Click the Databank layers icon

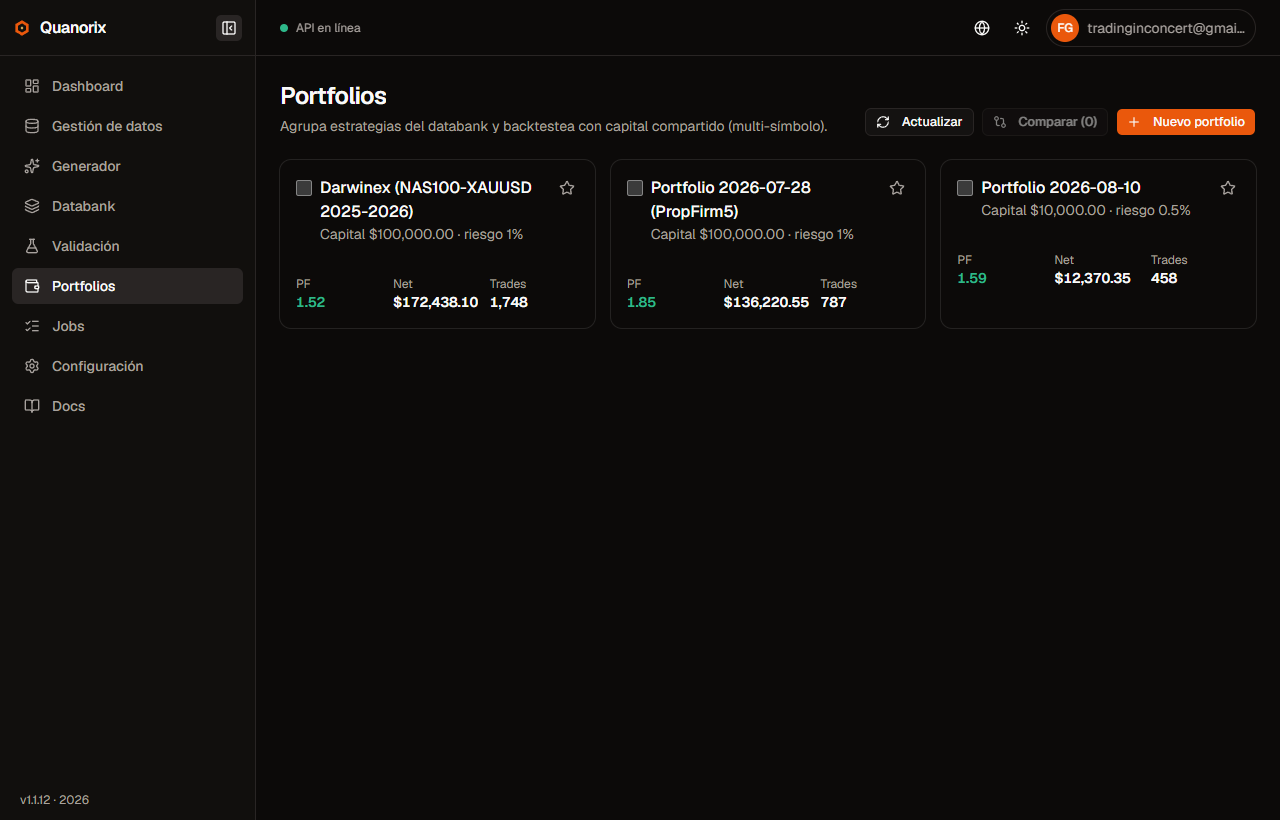32,206
